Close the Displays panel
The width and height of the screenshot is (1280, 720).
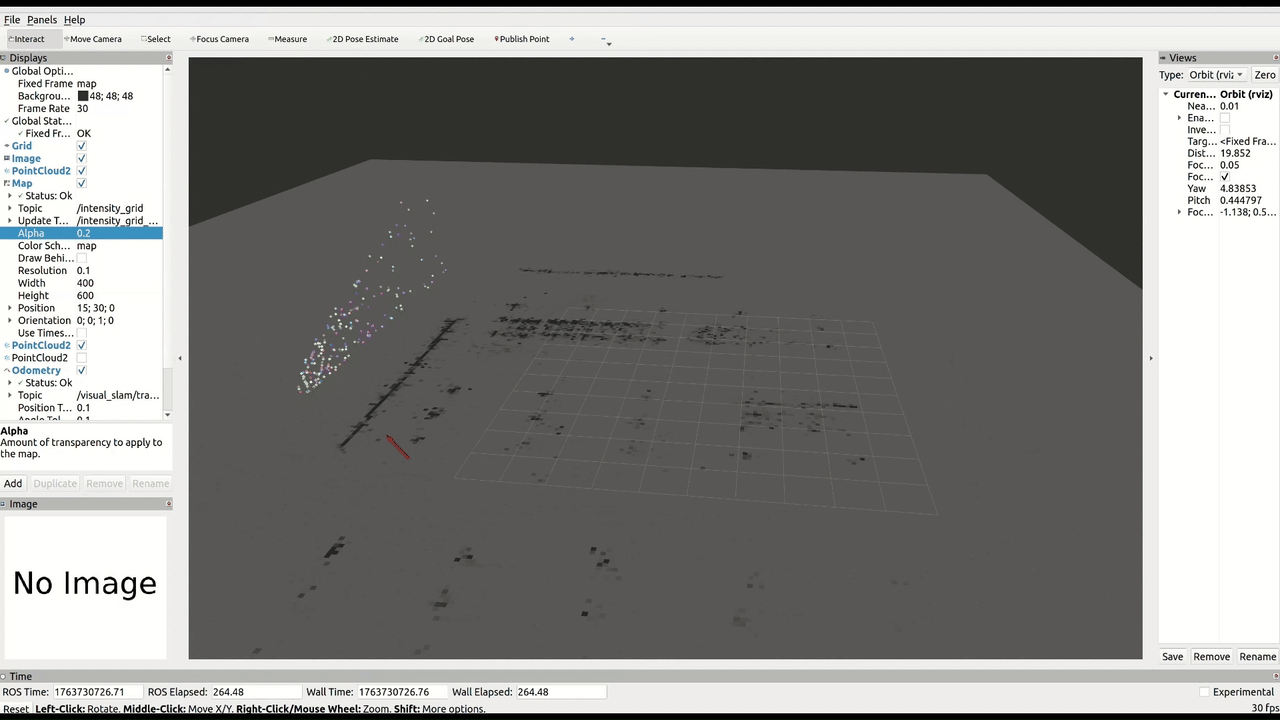pyautogui.click(x=168, y=58)
